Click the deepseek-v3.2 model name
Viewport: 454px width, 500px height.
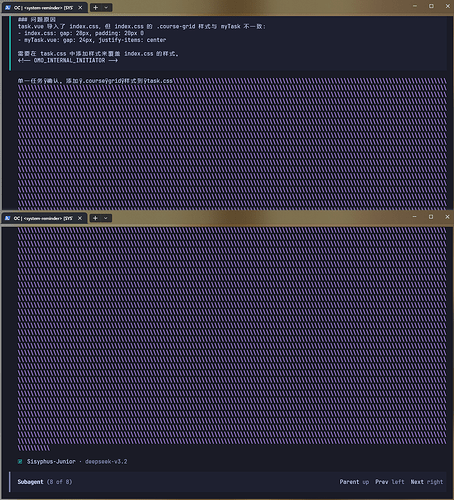click(x=106, y=462)
